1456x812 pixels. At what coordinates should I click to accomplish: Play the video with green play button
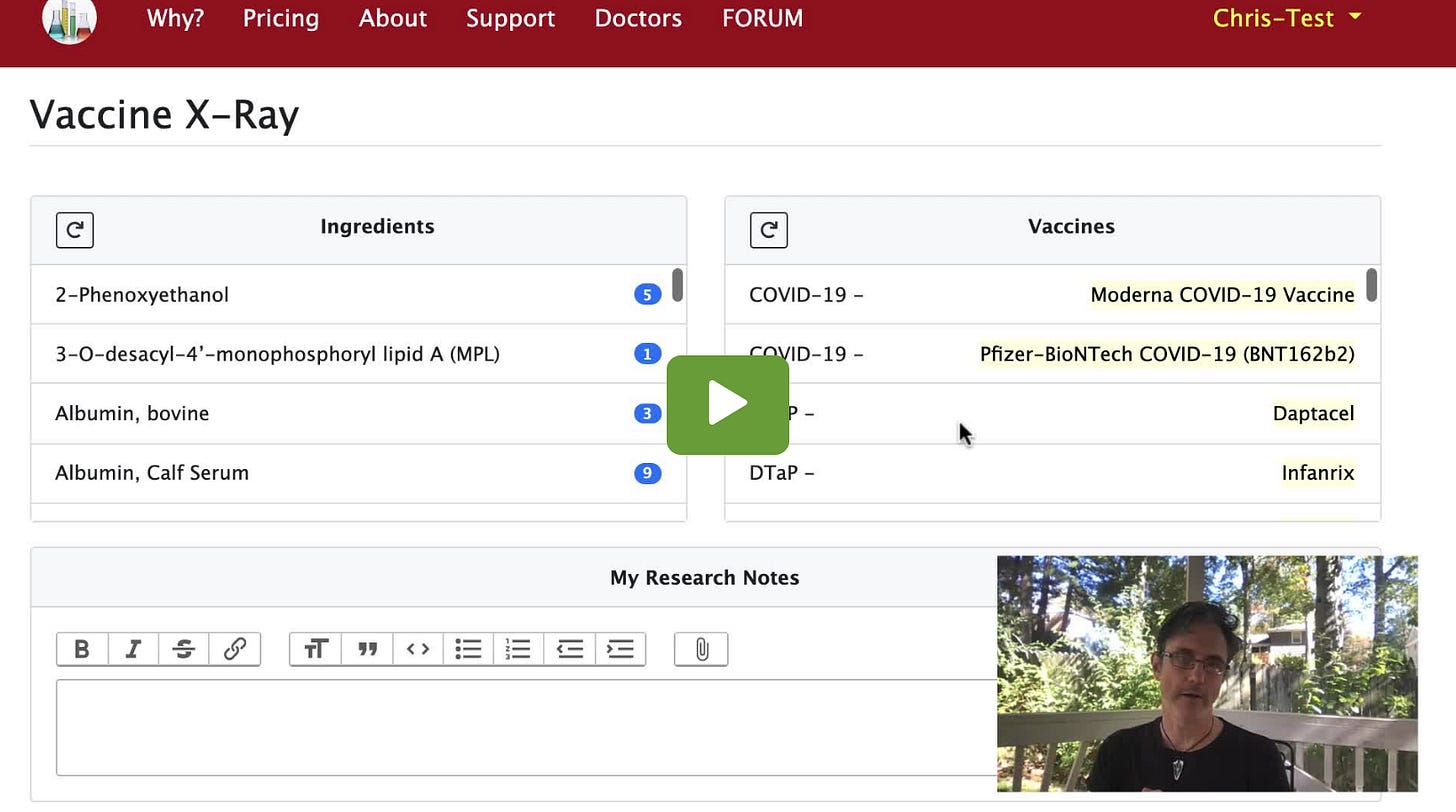click(728, 404)
